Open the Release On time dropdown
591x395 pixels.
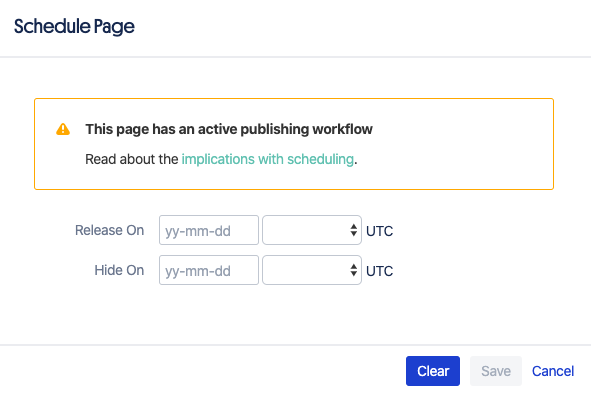tap(312, 230)
